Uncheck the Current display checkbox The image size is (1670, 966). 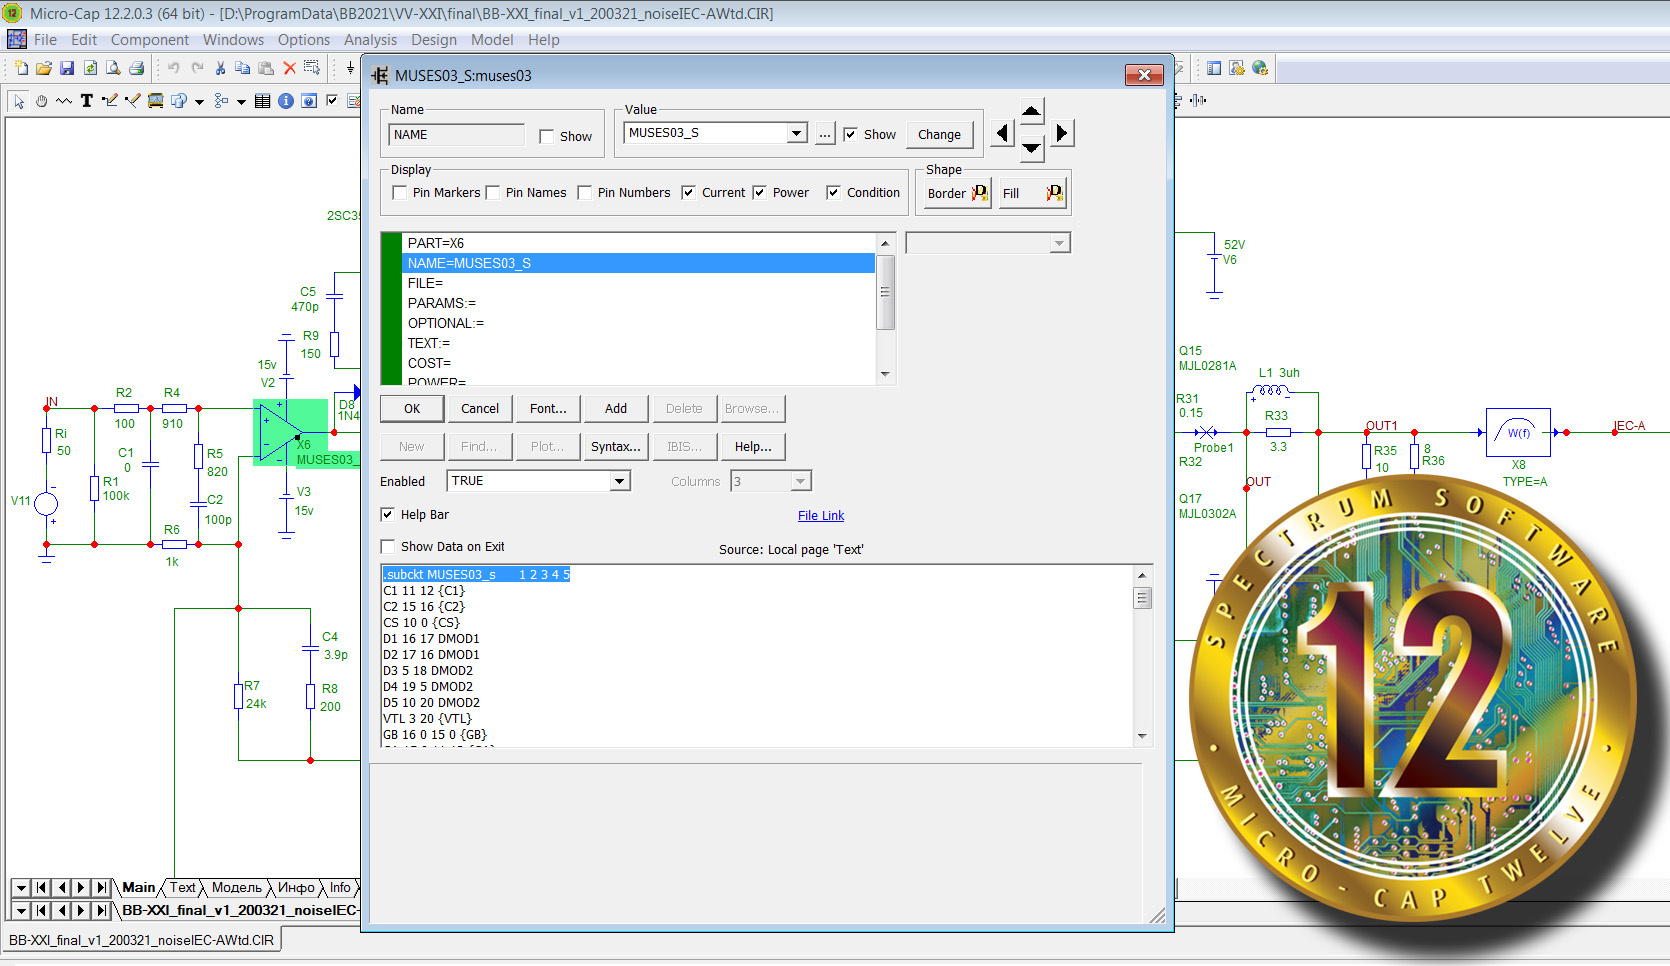click(x=689, y=193)
